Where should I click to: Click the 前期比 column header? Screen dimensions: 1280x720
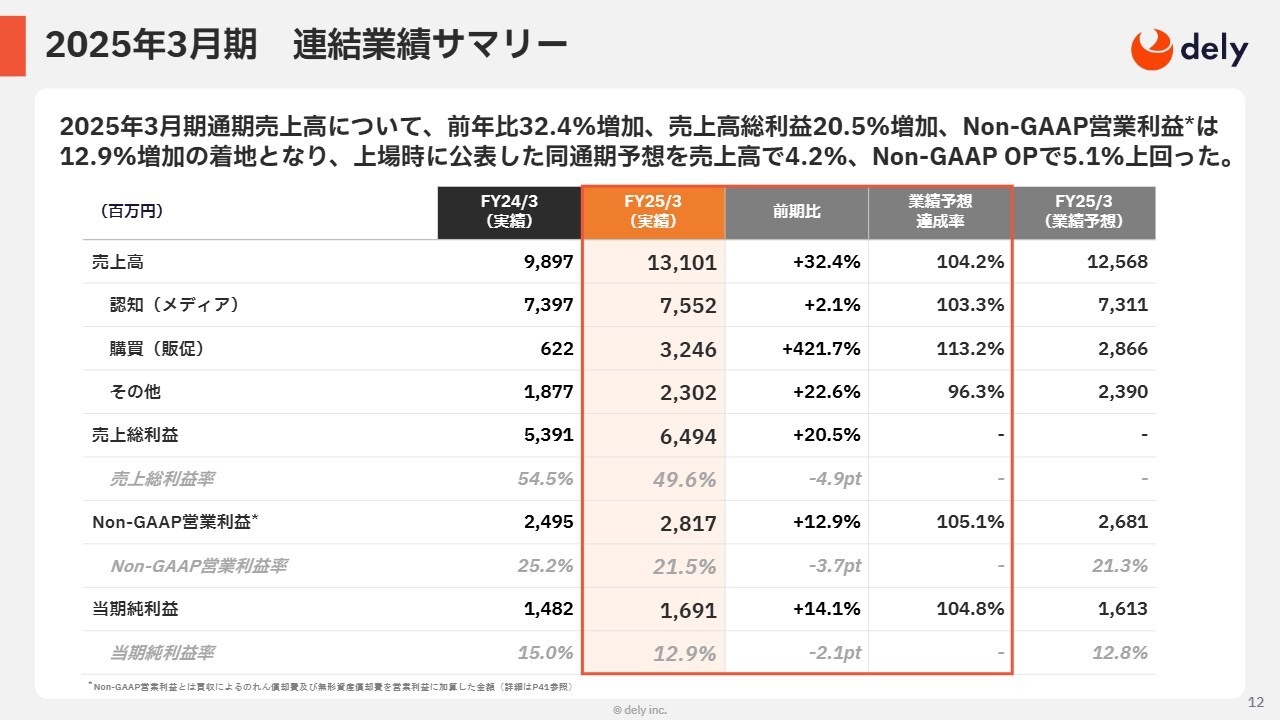[797, 212]
